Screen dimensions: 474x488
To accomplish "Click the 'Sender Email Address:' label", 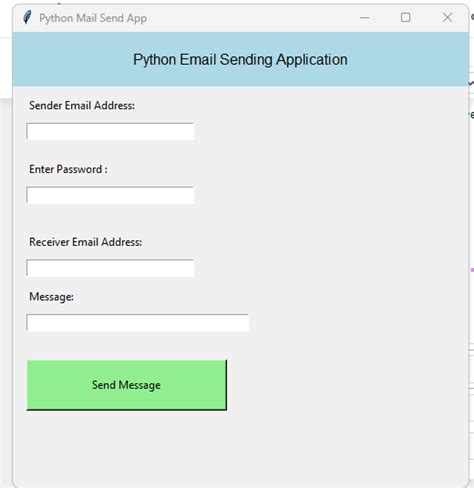I will [x=82, y=105].
